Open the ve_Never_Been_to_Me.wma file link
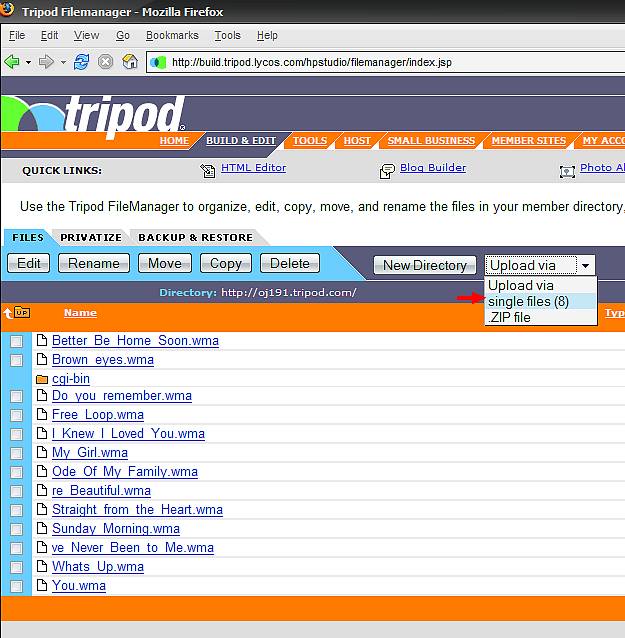This screenshot has height=638, width=625. [133, 547]
